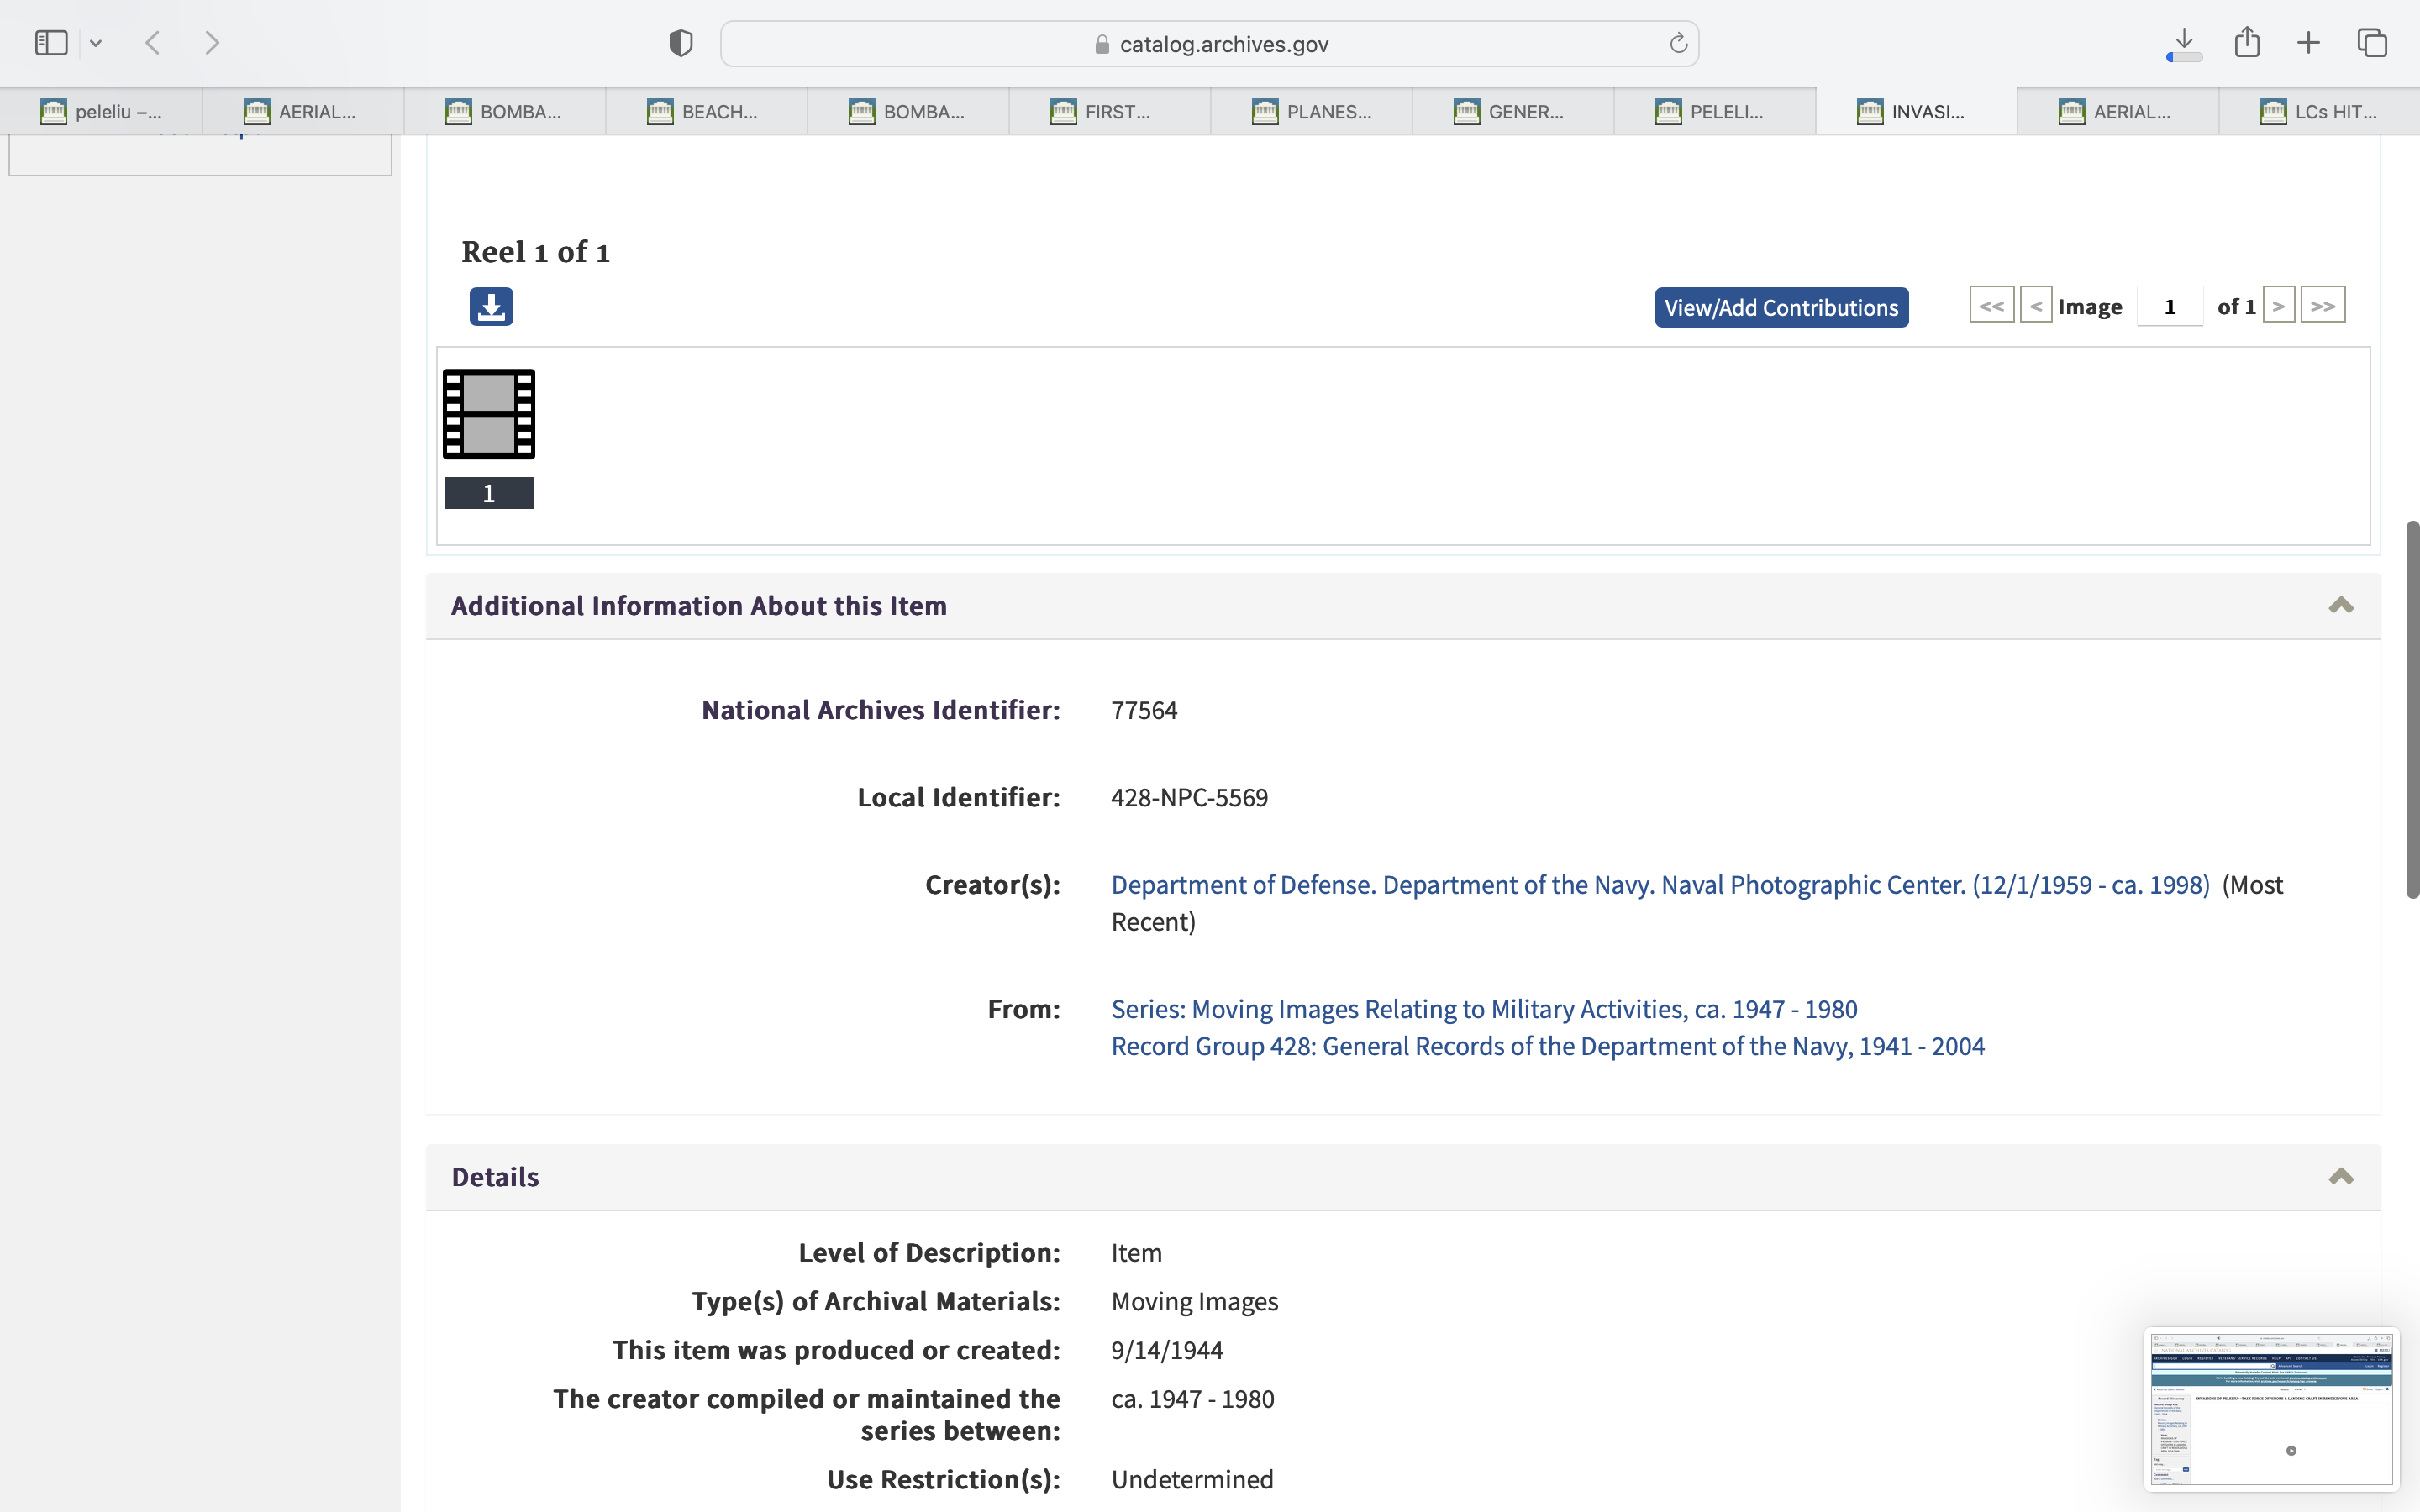Show the tab overview icon
This screenshot has height=1512, width=2420.
[x=2372, y=43]
